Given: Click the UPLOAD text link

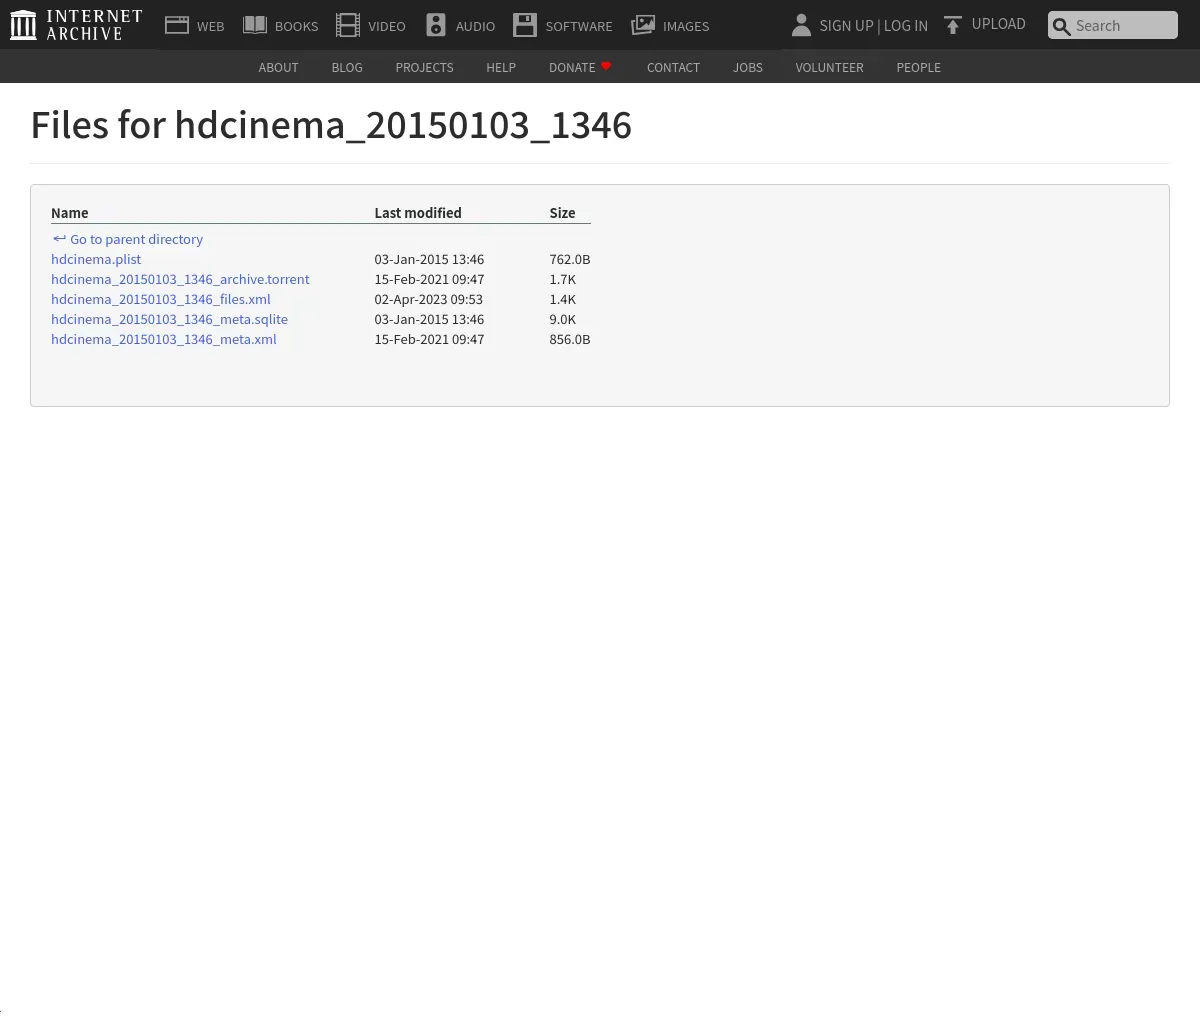Looking at the screenshot, I should [x=999, y=24].
